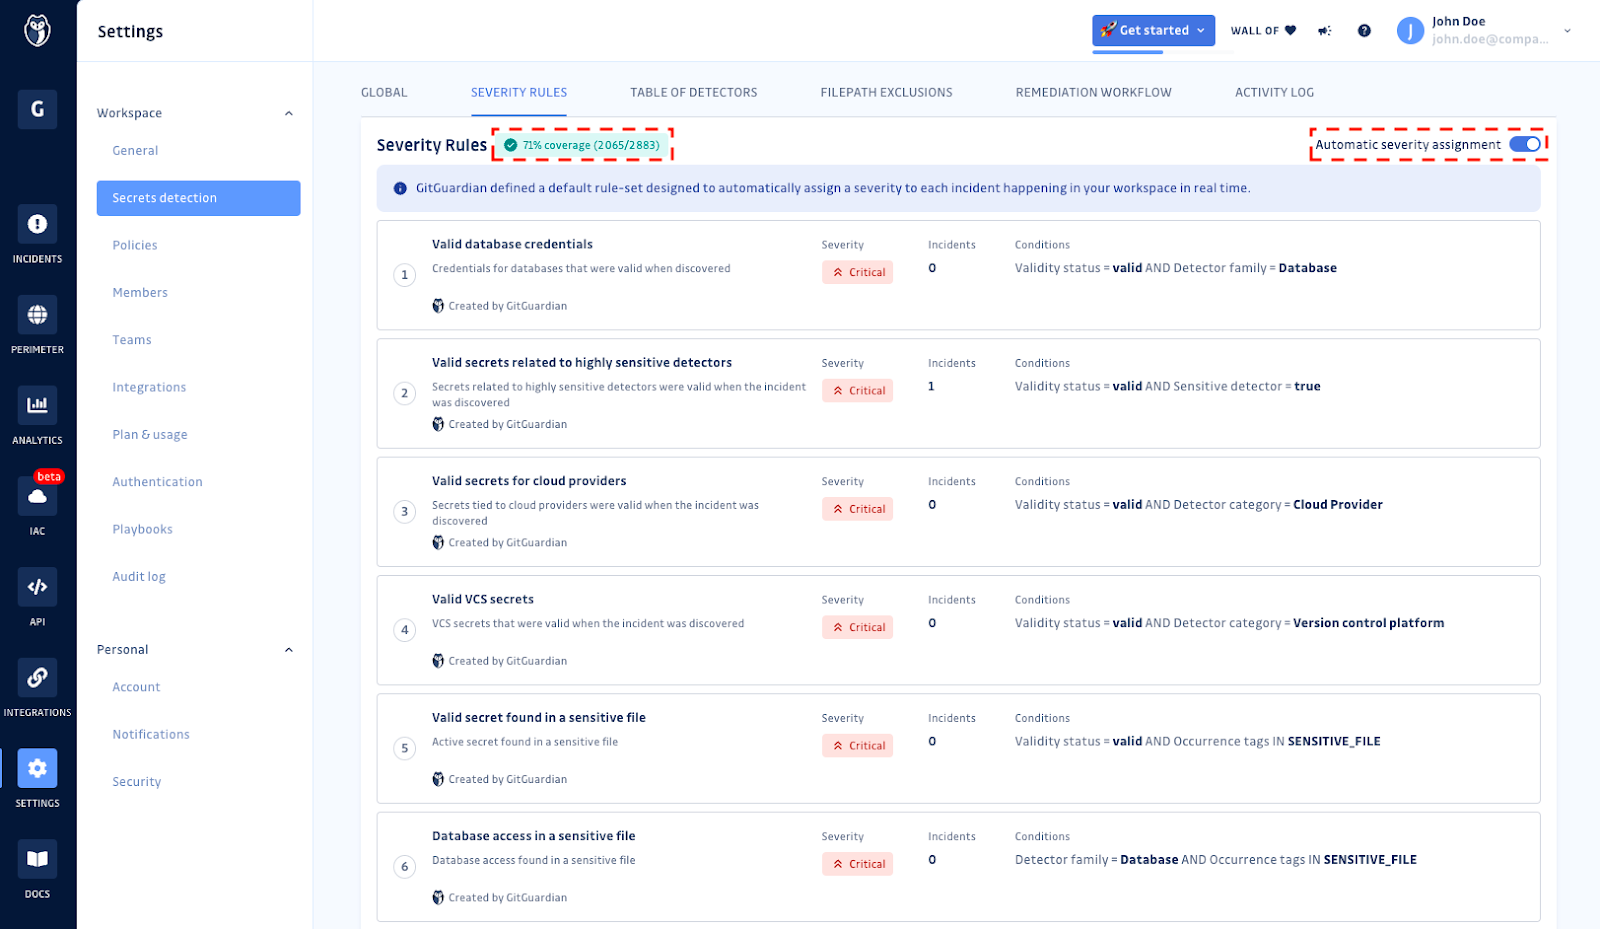Viewport: 1600px width, 929px height.
Task: Click rule number 2 circle badge
Action: tap(404, 393)
